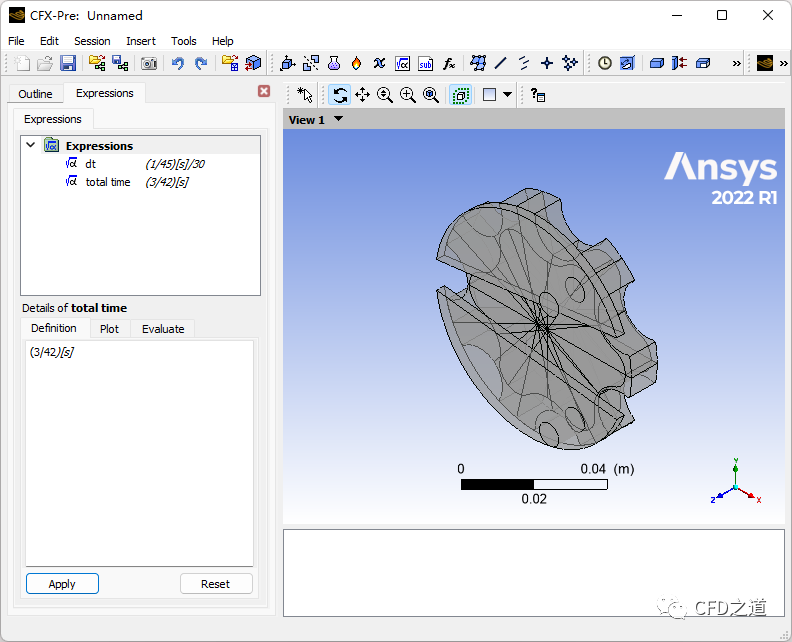Toggle the highlighting icon in viewer toolbar
792x642 pixels.
(x=461, y=95)
